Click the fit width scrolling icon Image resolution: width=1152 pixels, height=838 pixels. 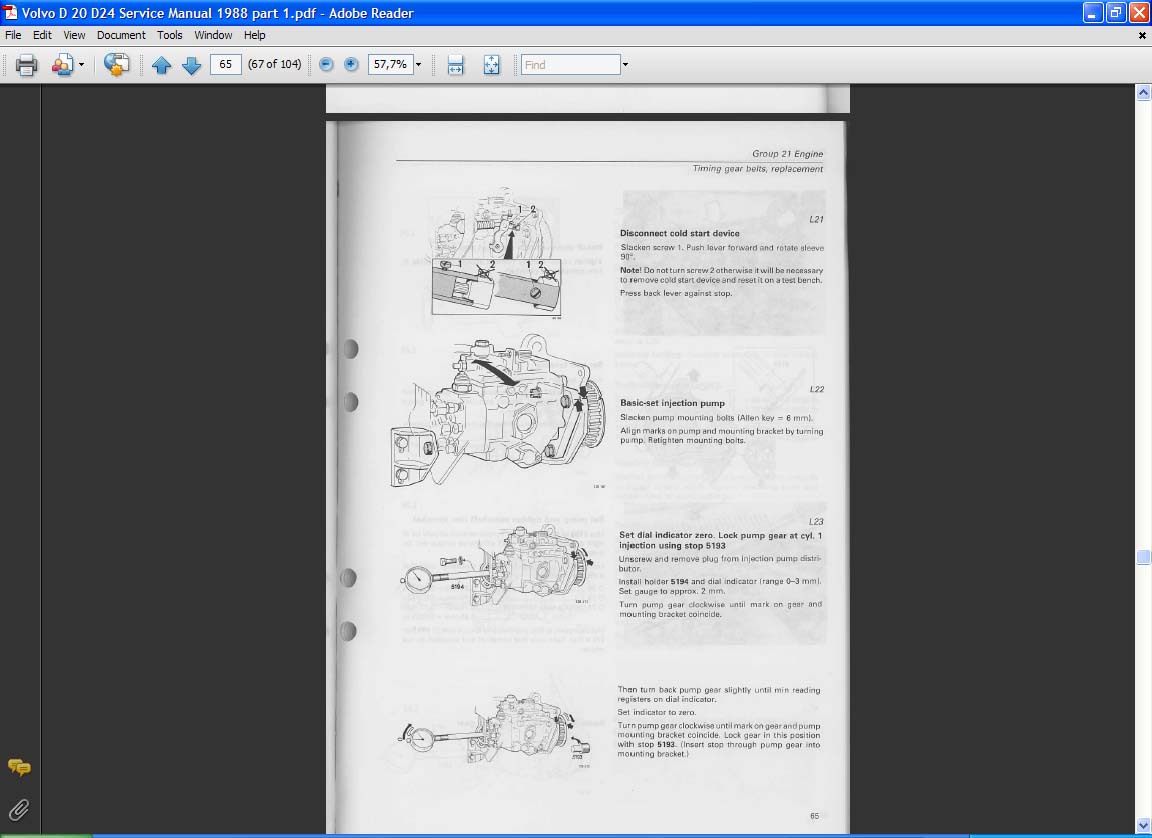[456, 65]
